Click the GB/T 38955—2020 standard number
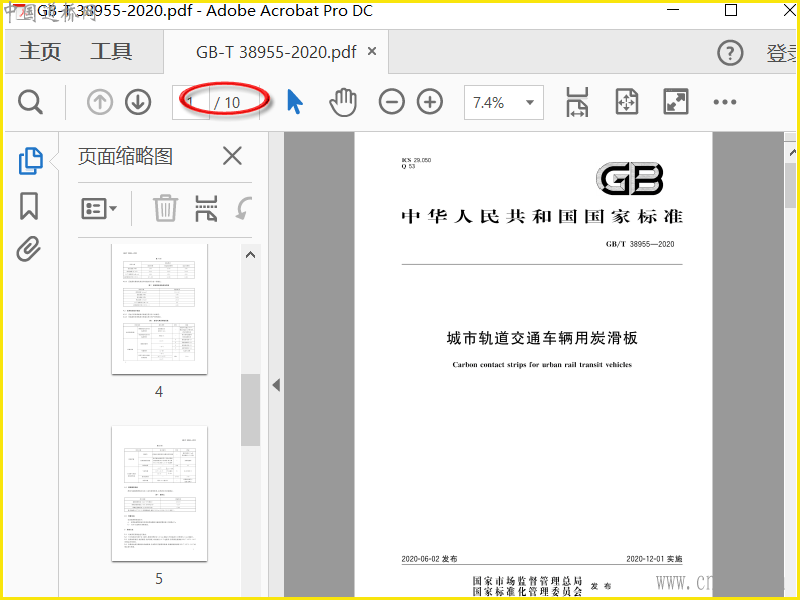800x600 pixels. [640, 244]
